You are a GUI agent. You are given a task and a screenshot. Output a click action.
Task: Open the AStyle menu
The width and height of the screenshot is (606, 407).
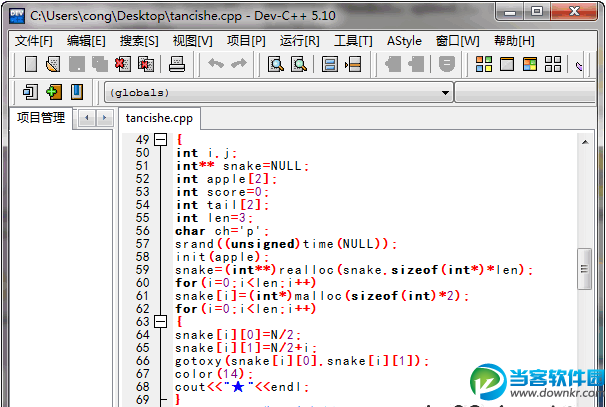[x=404, y=41]
